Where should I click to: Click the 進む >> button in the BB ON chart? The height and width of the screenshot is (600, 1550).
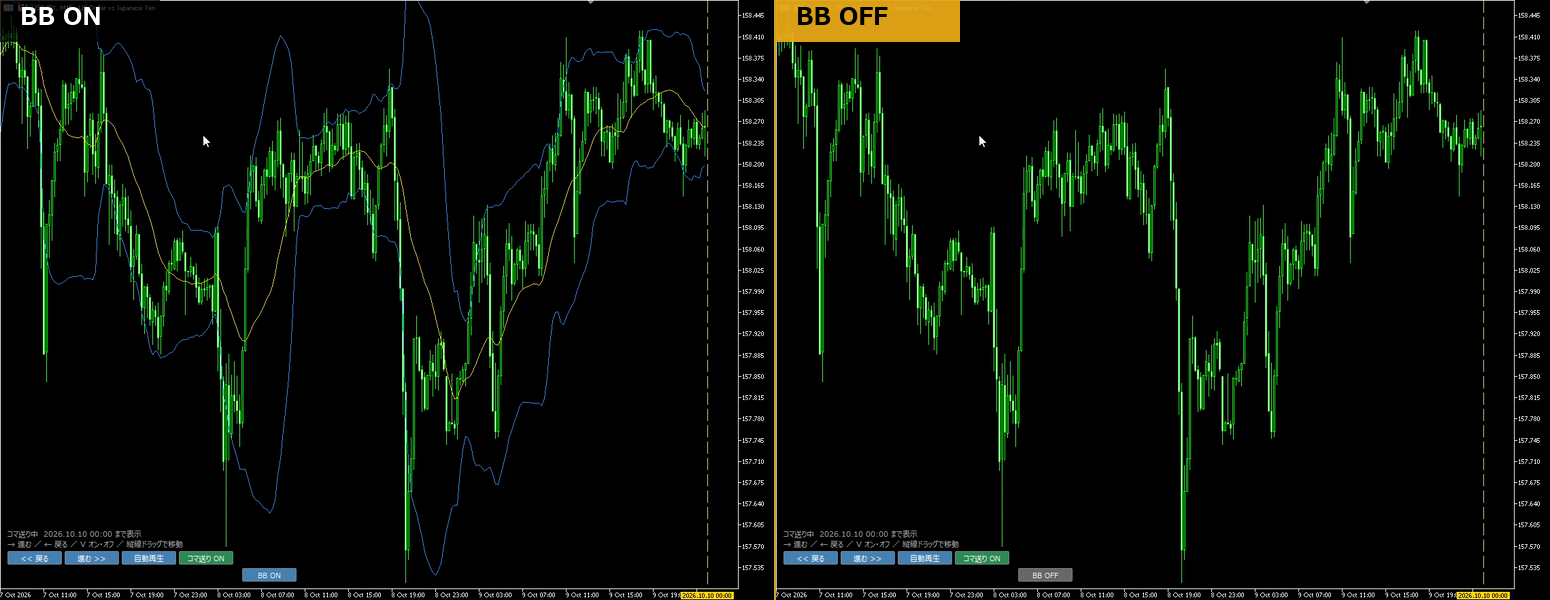tap(91, 558)
